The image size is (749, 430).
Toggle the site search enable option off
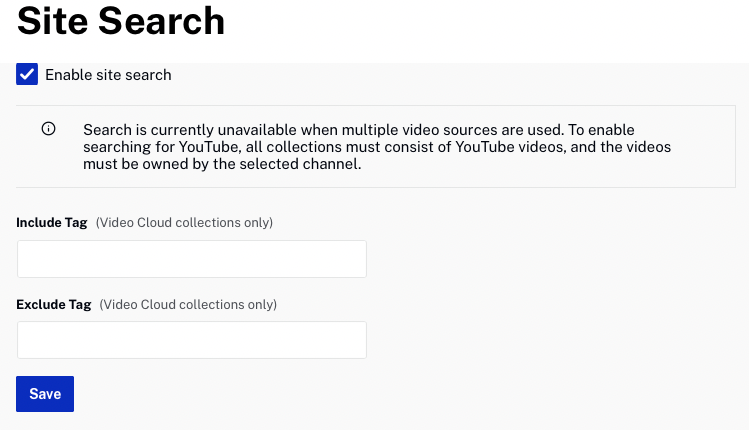(27, 74)
